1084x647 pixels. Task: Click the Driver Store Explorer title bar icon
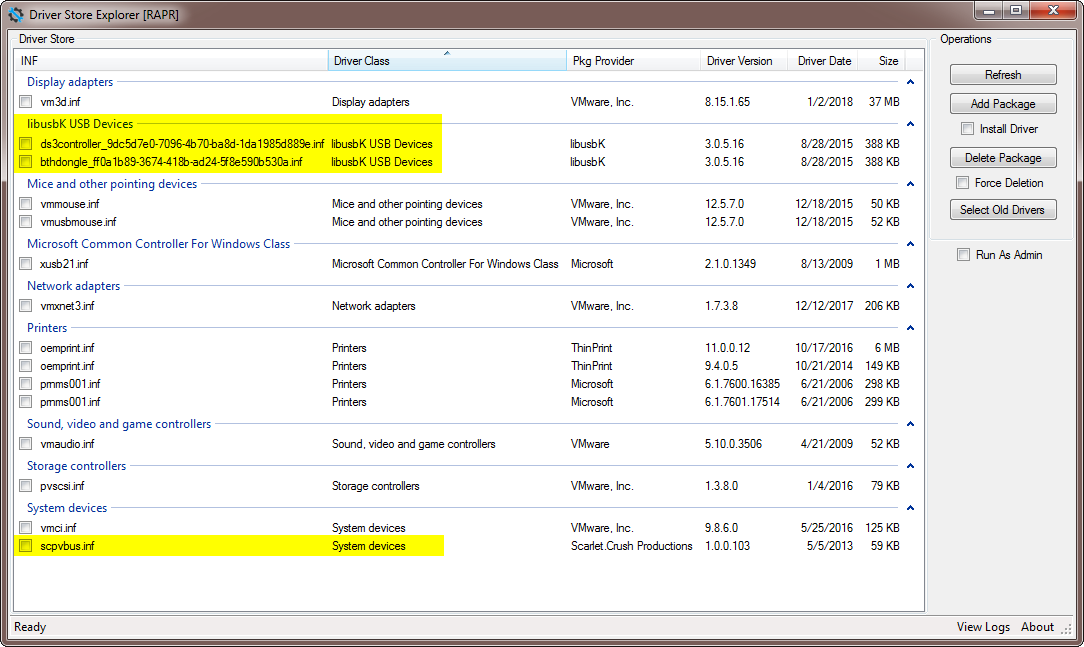tap(15, 15)
